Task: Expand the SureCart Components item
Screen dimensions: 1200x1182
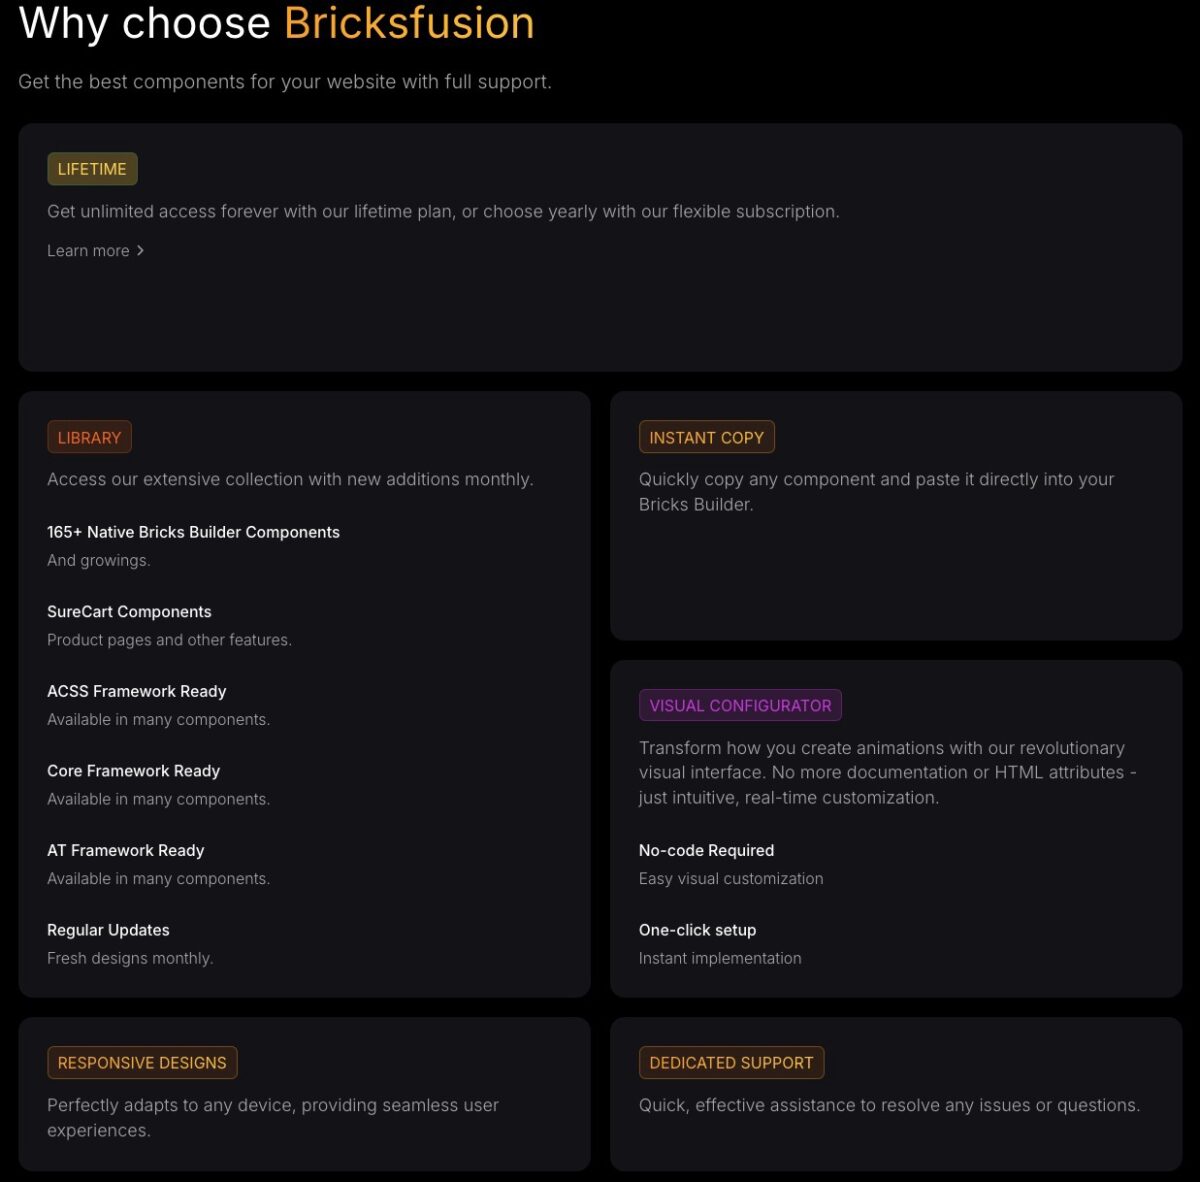Action: coord(129,611)
